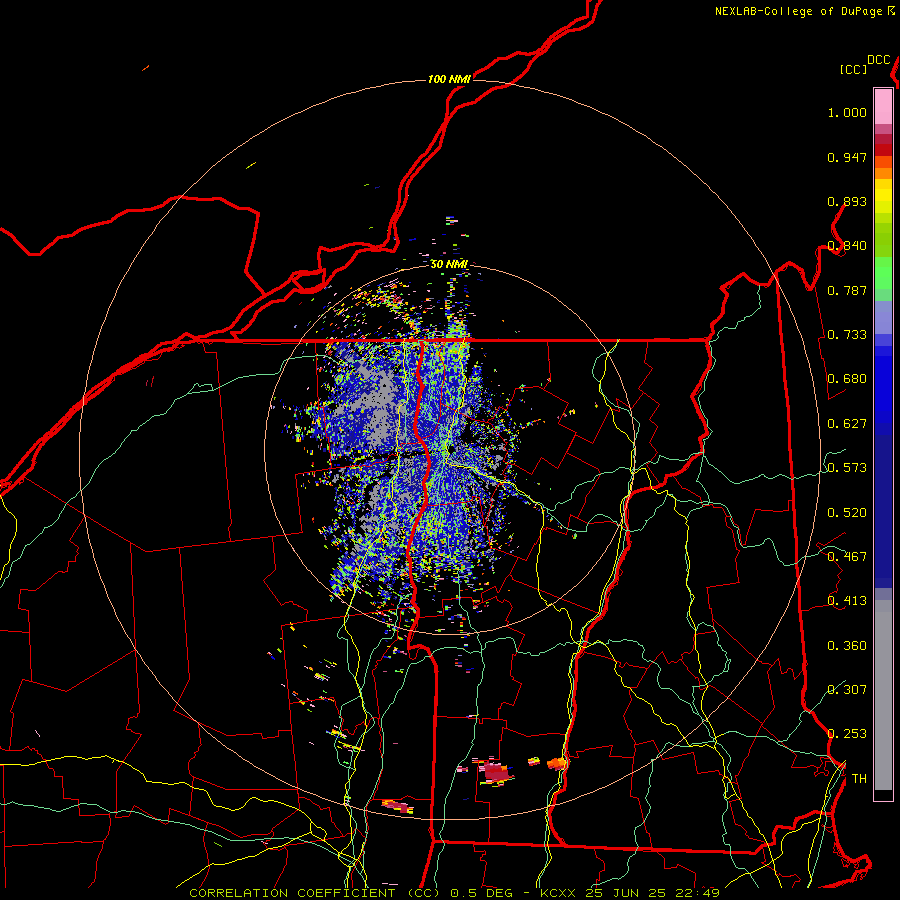
Task: Select the pink swatch at top of color bar
Action: coord(883,107)
